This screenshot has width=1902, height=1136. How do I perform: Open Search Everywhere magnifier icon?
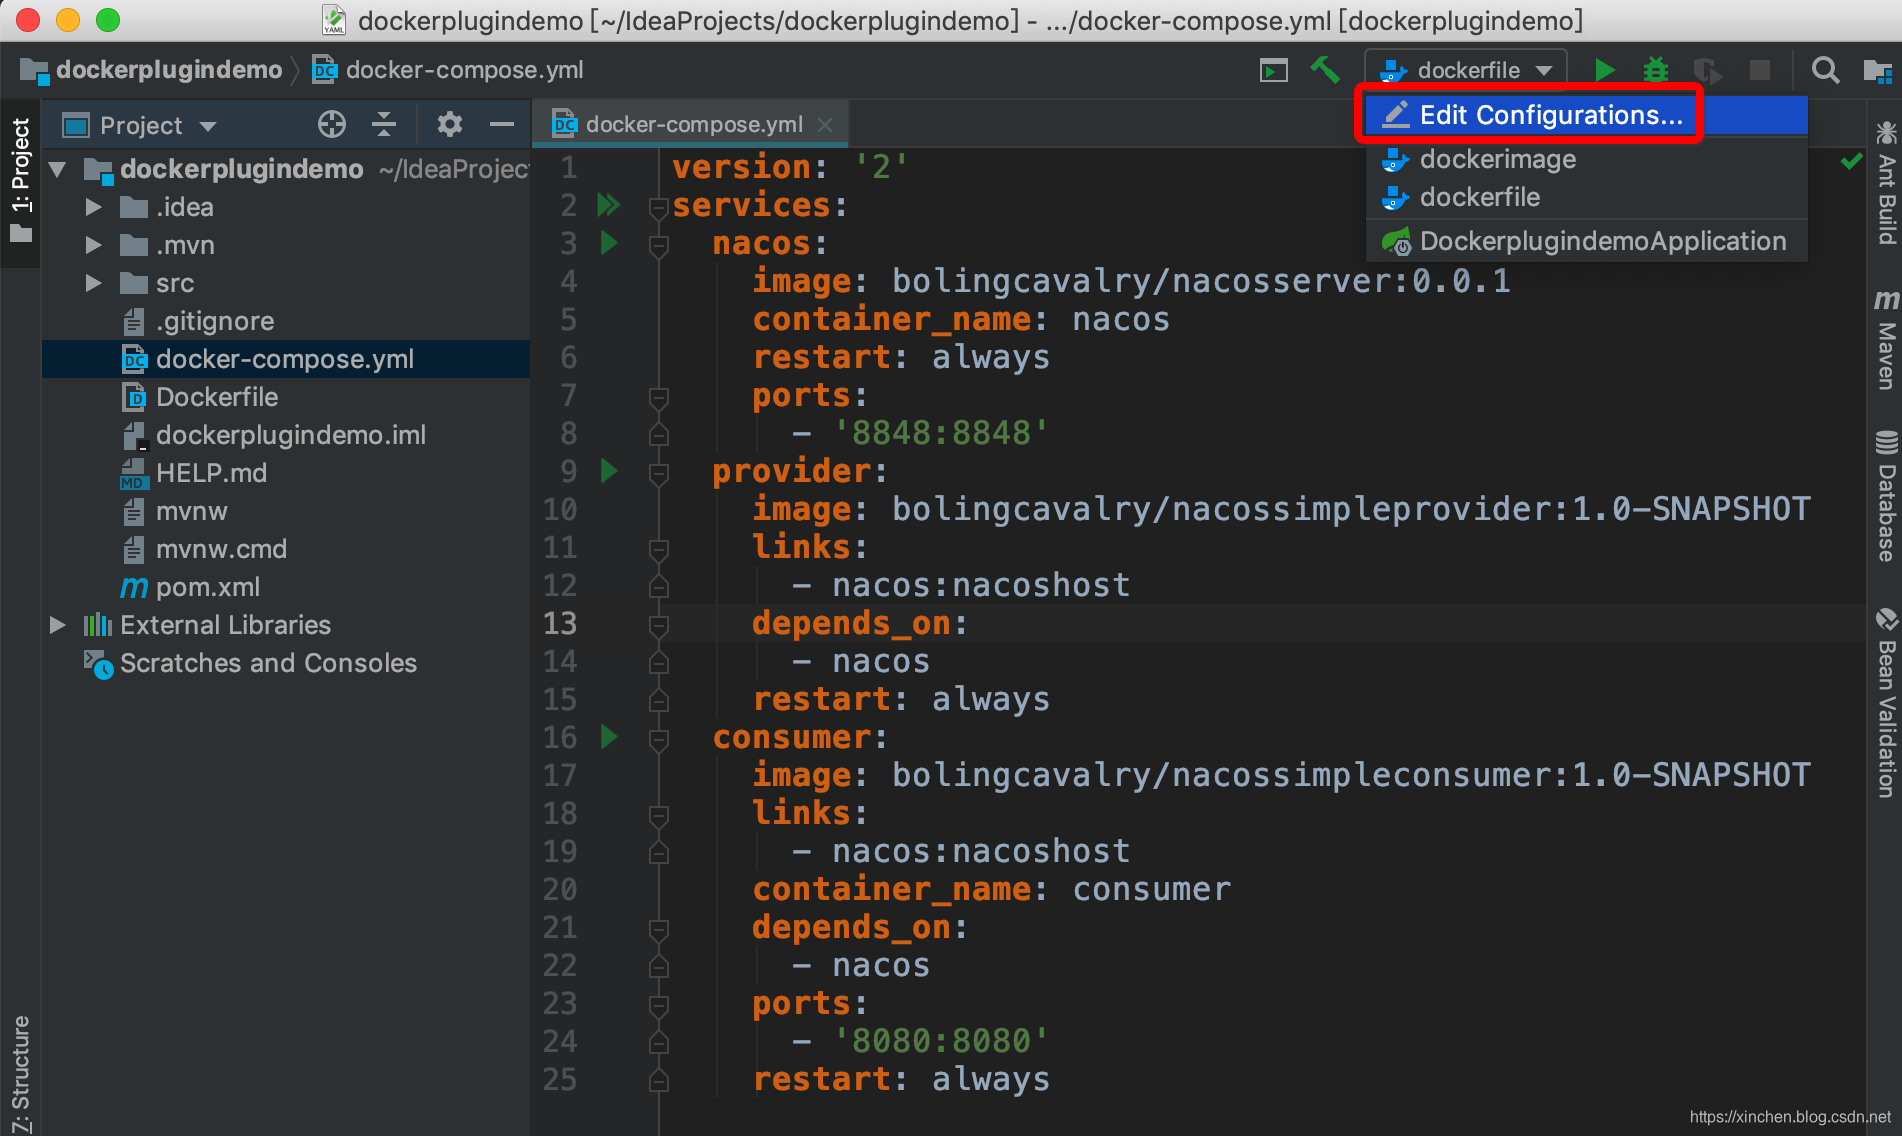[1825, 70]
